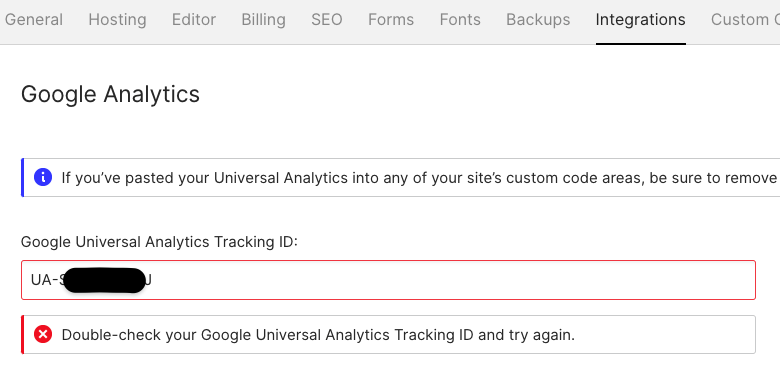Open the General settings tab
This screenshot has width=780, height=382.
(x=34, y=20)
